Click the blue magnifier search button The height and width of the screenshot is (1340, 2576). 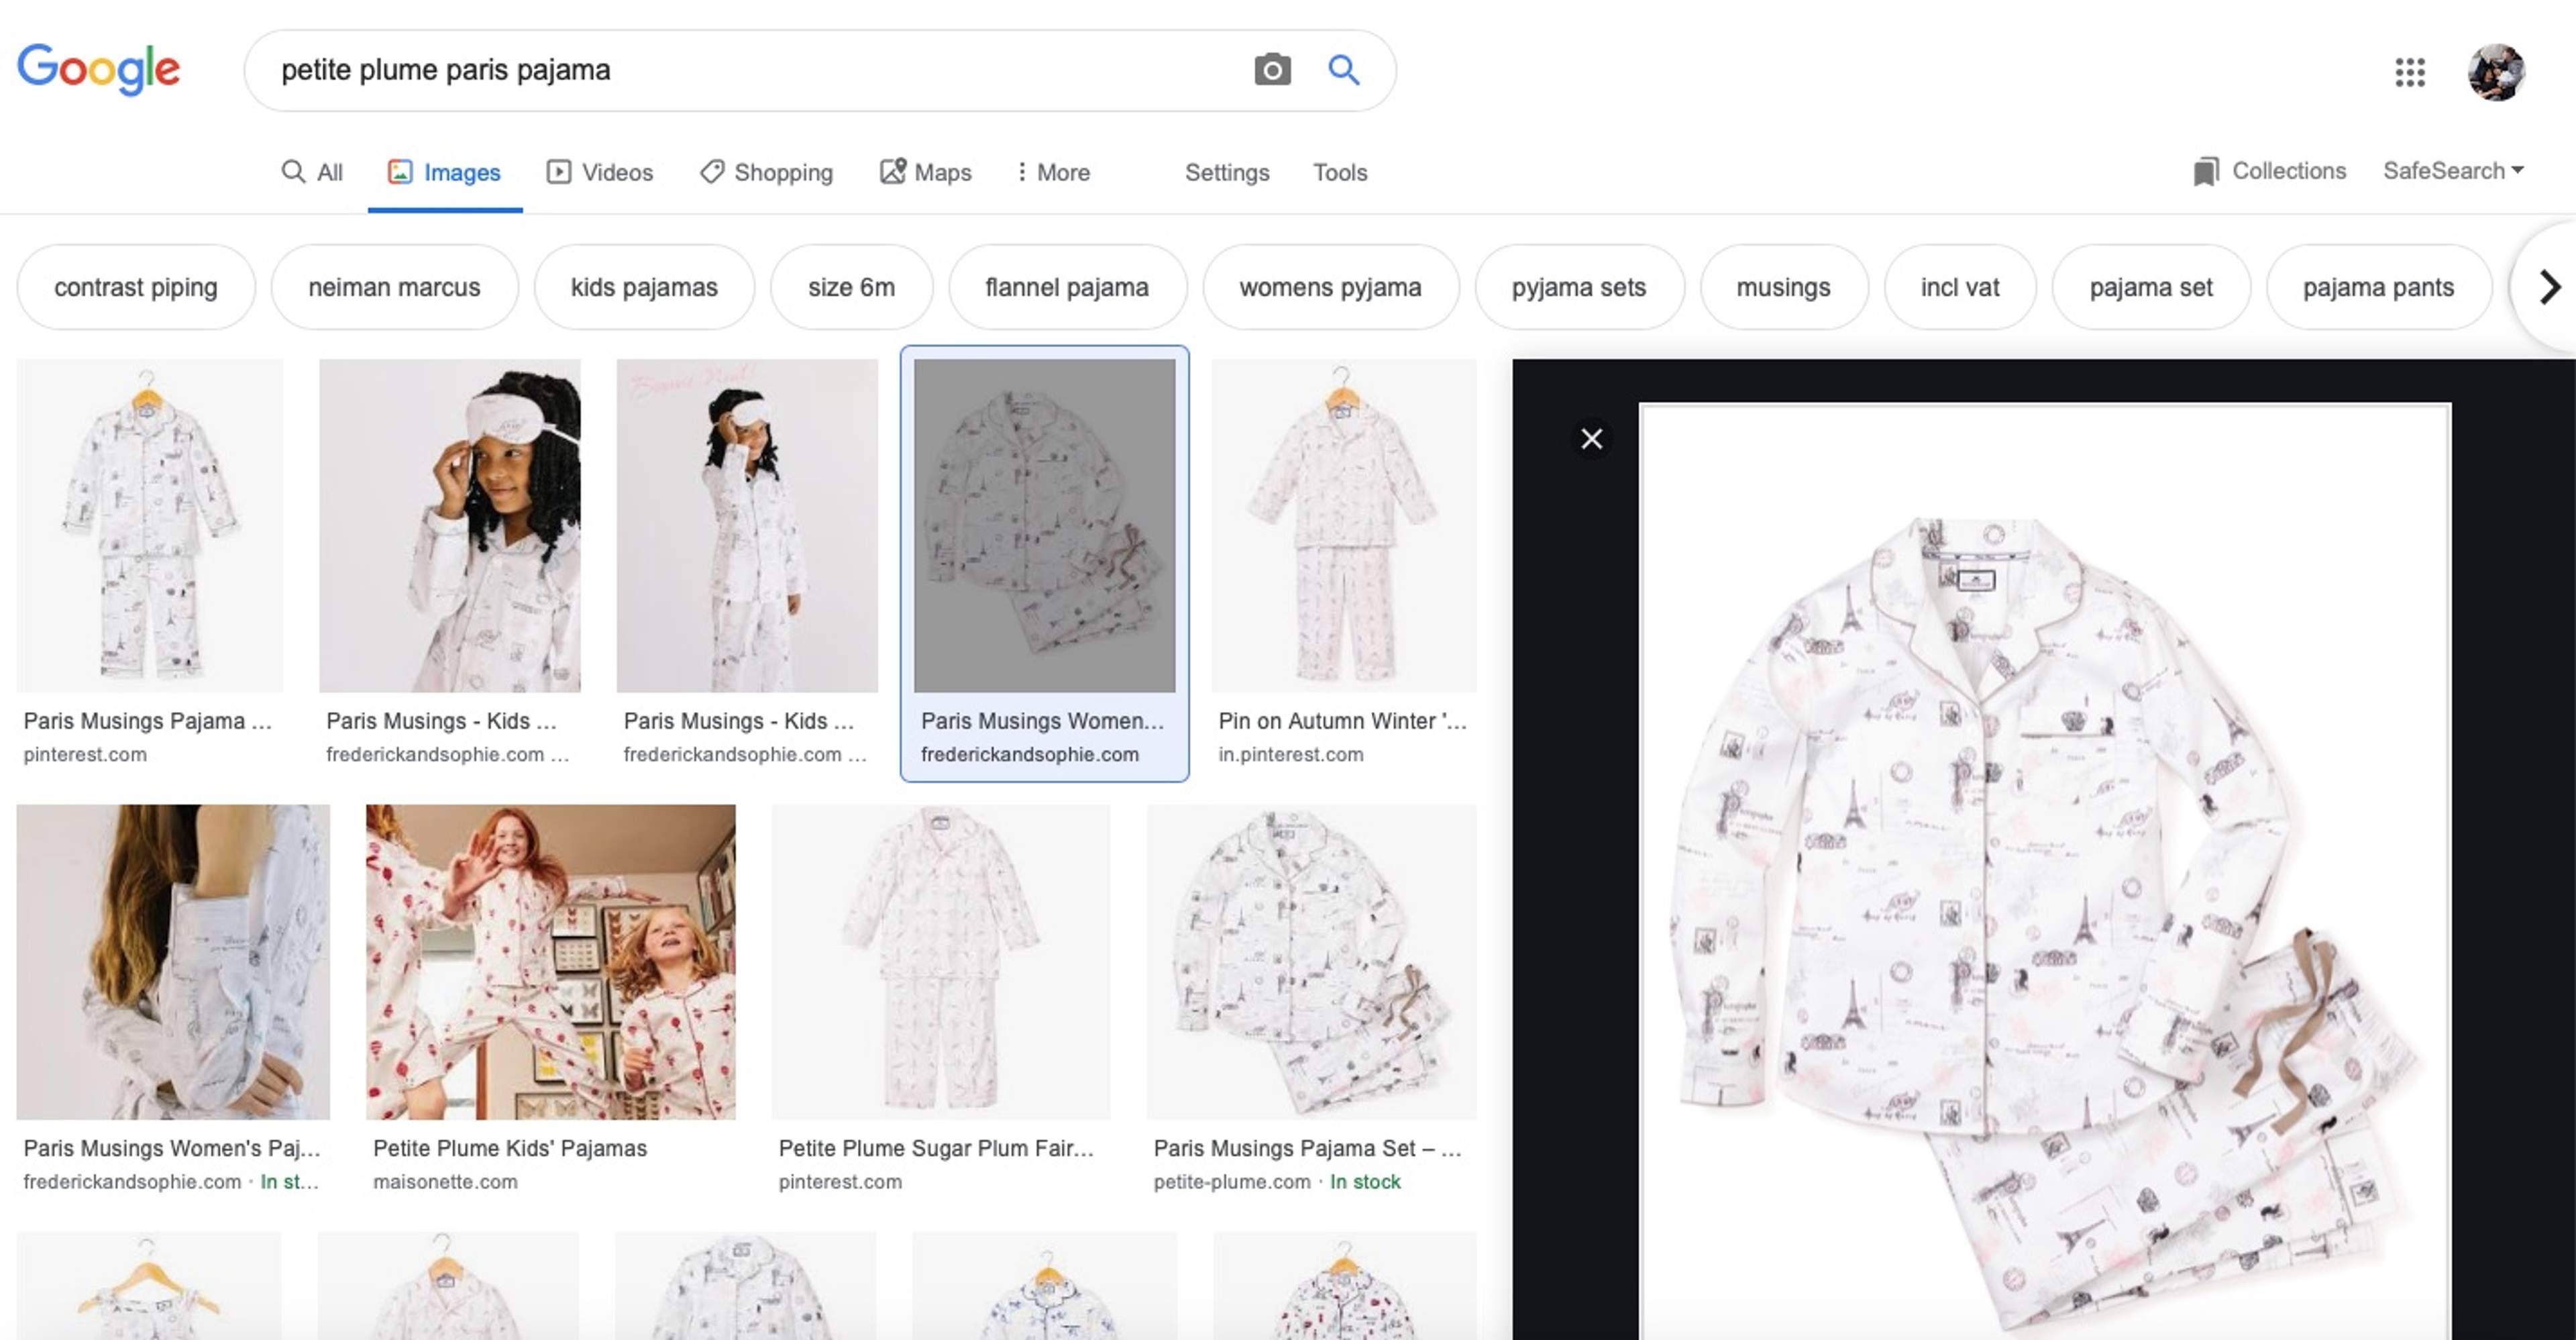pos(1343,70)
